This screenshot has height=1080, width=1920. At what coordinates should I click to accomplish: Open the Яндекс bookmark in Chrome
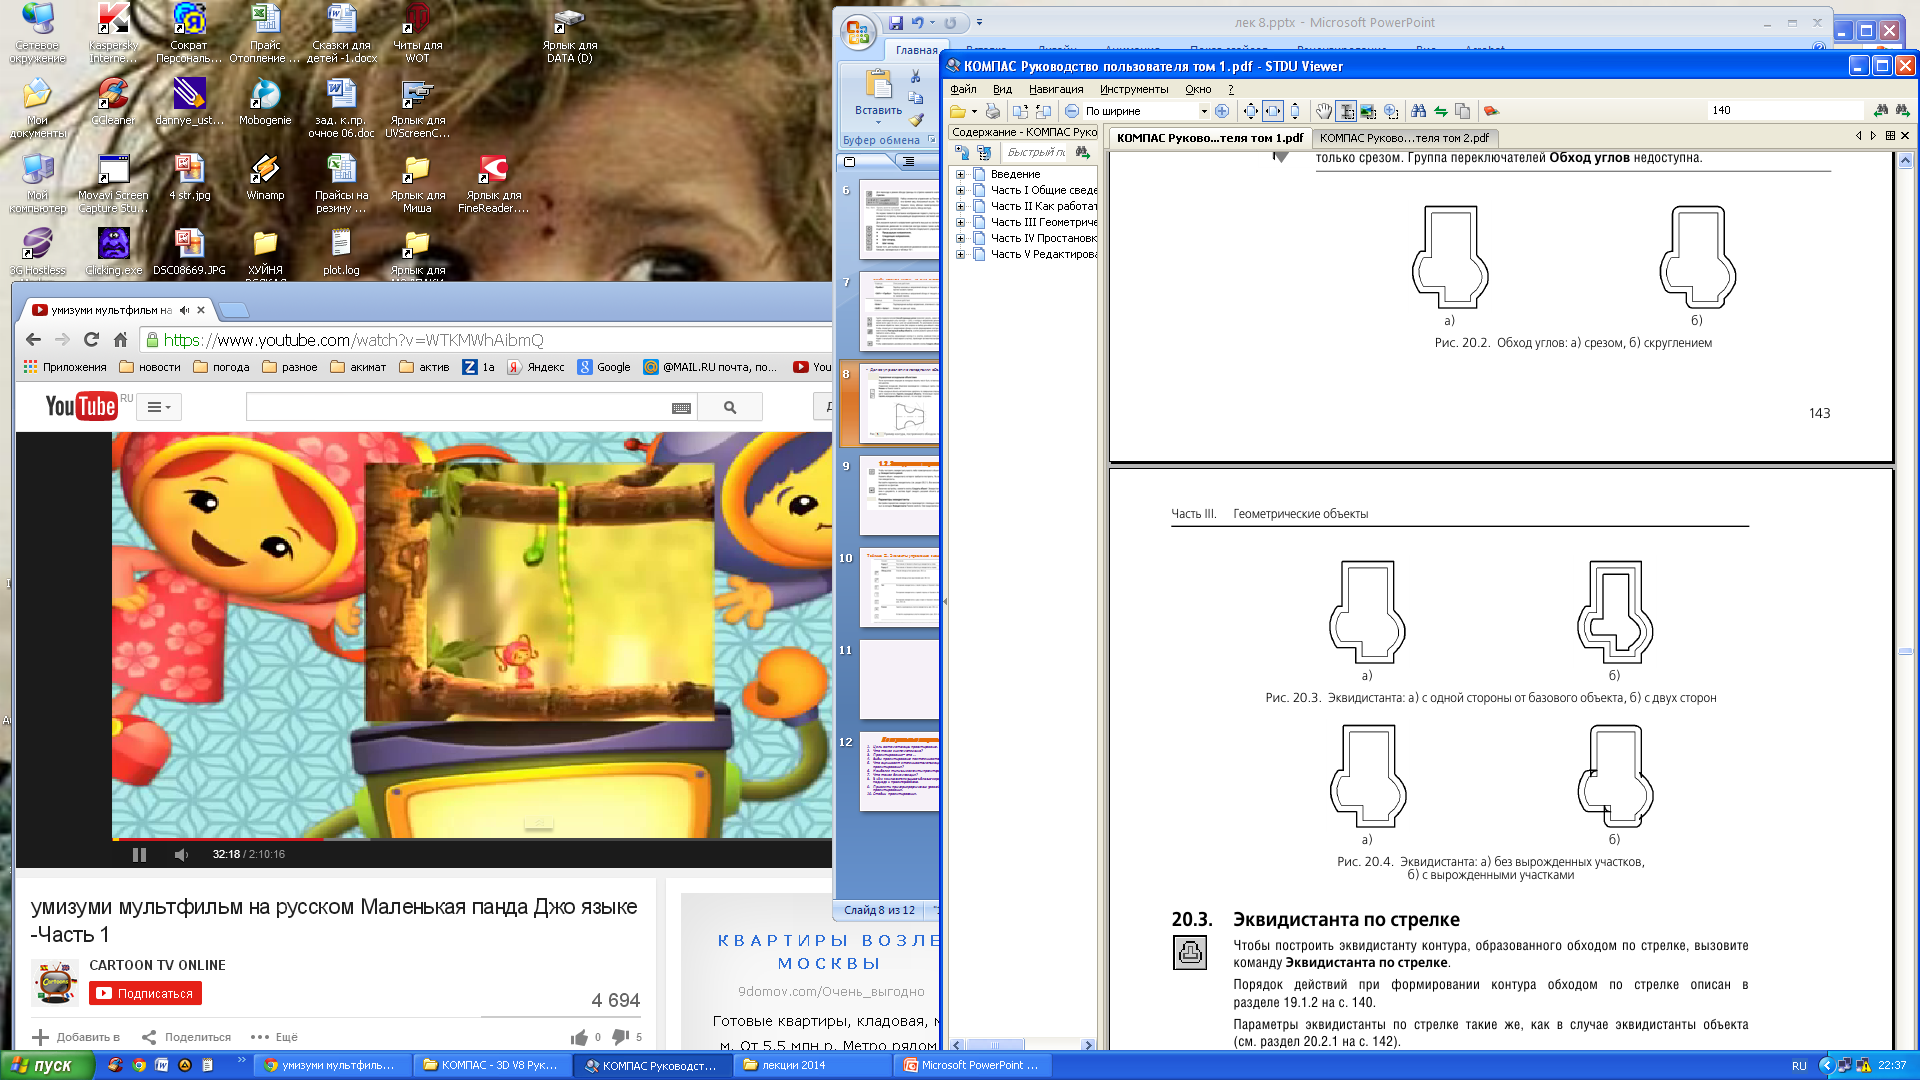pyautogui.click(x=535, y=367)
